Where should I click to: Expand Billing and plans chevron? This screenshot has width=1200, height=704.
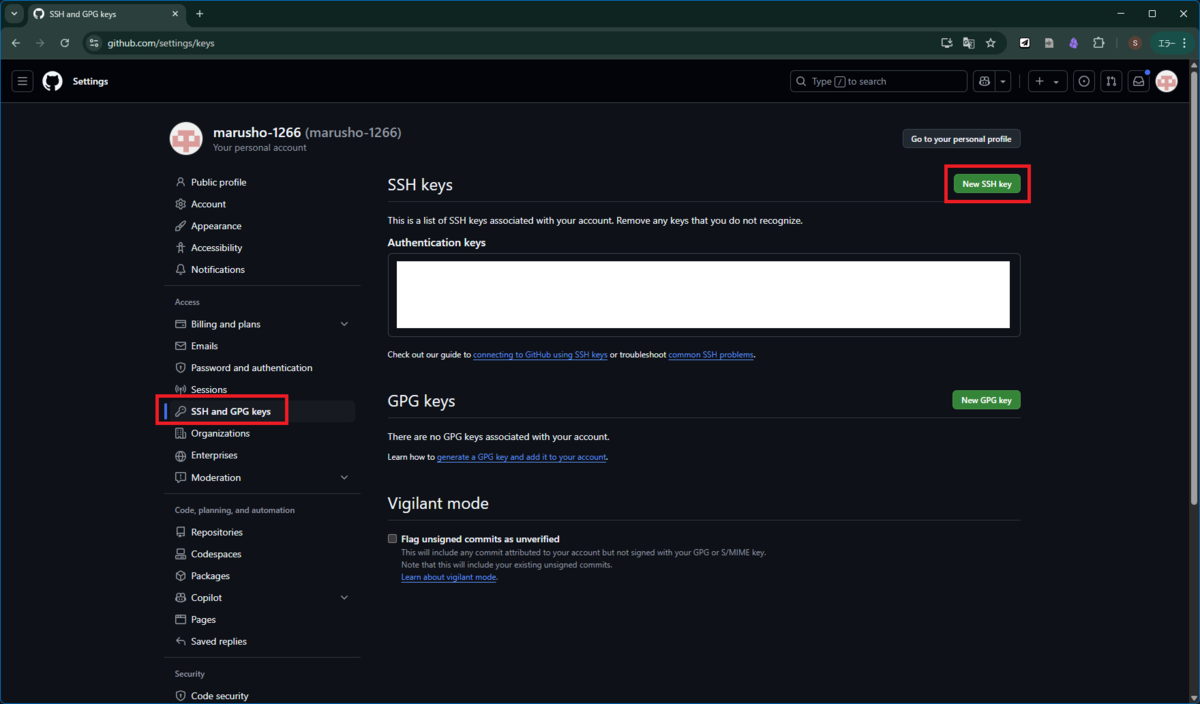(344, 324)
